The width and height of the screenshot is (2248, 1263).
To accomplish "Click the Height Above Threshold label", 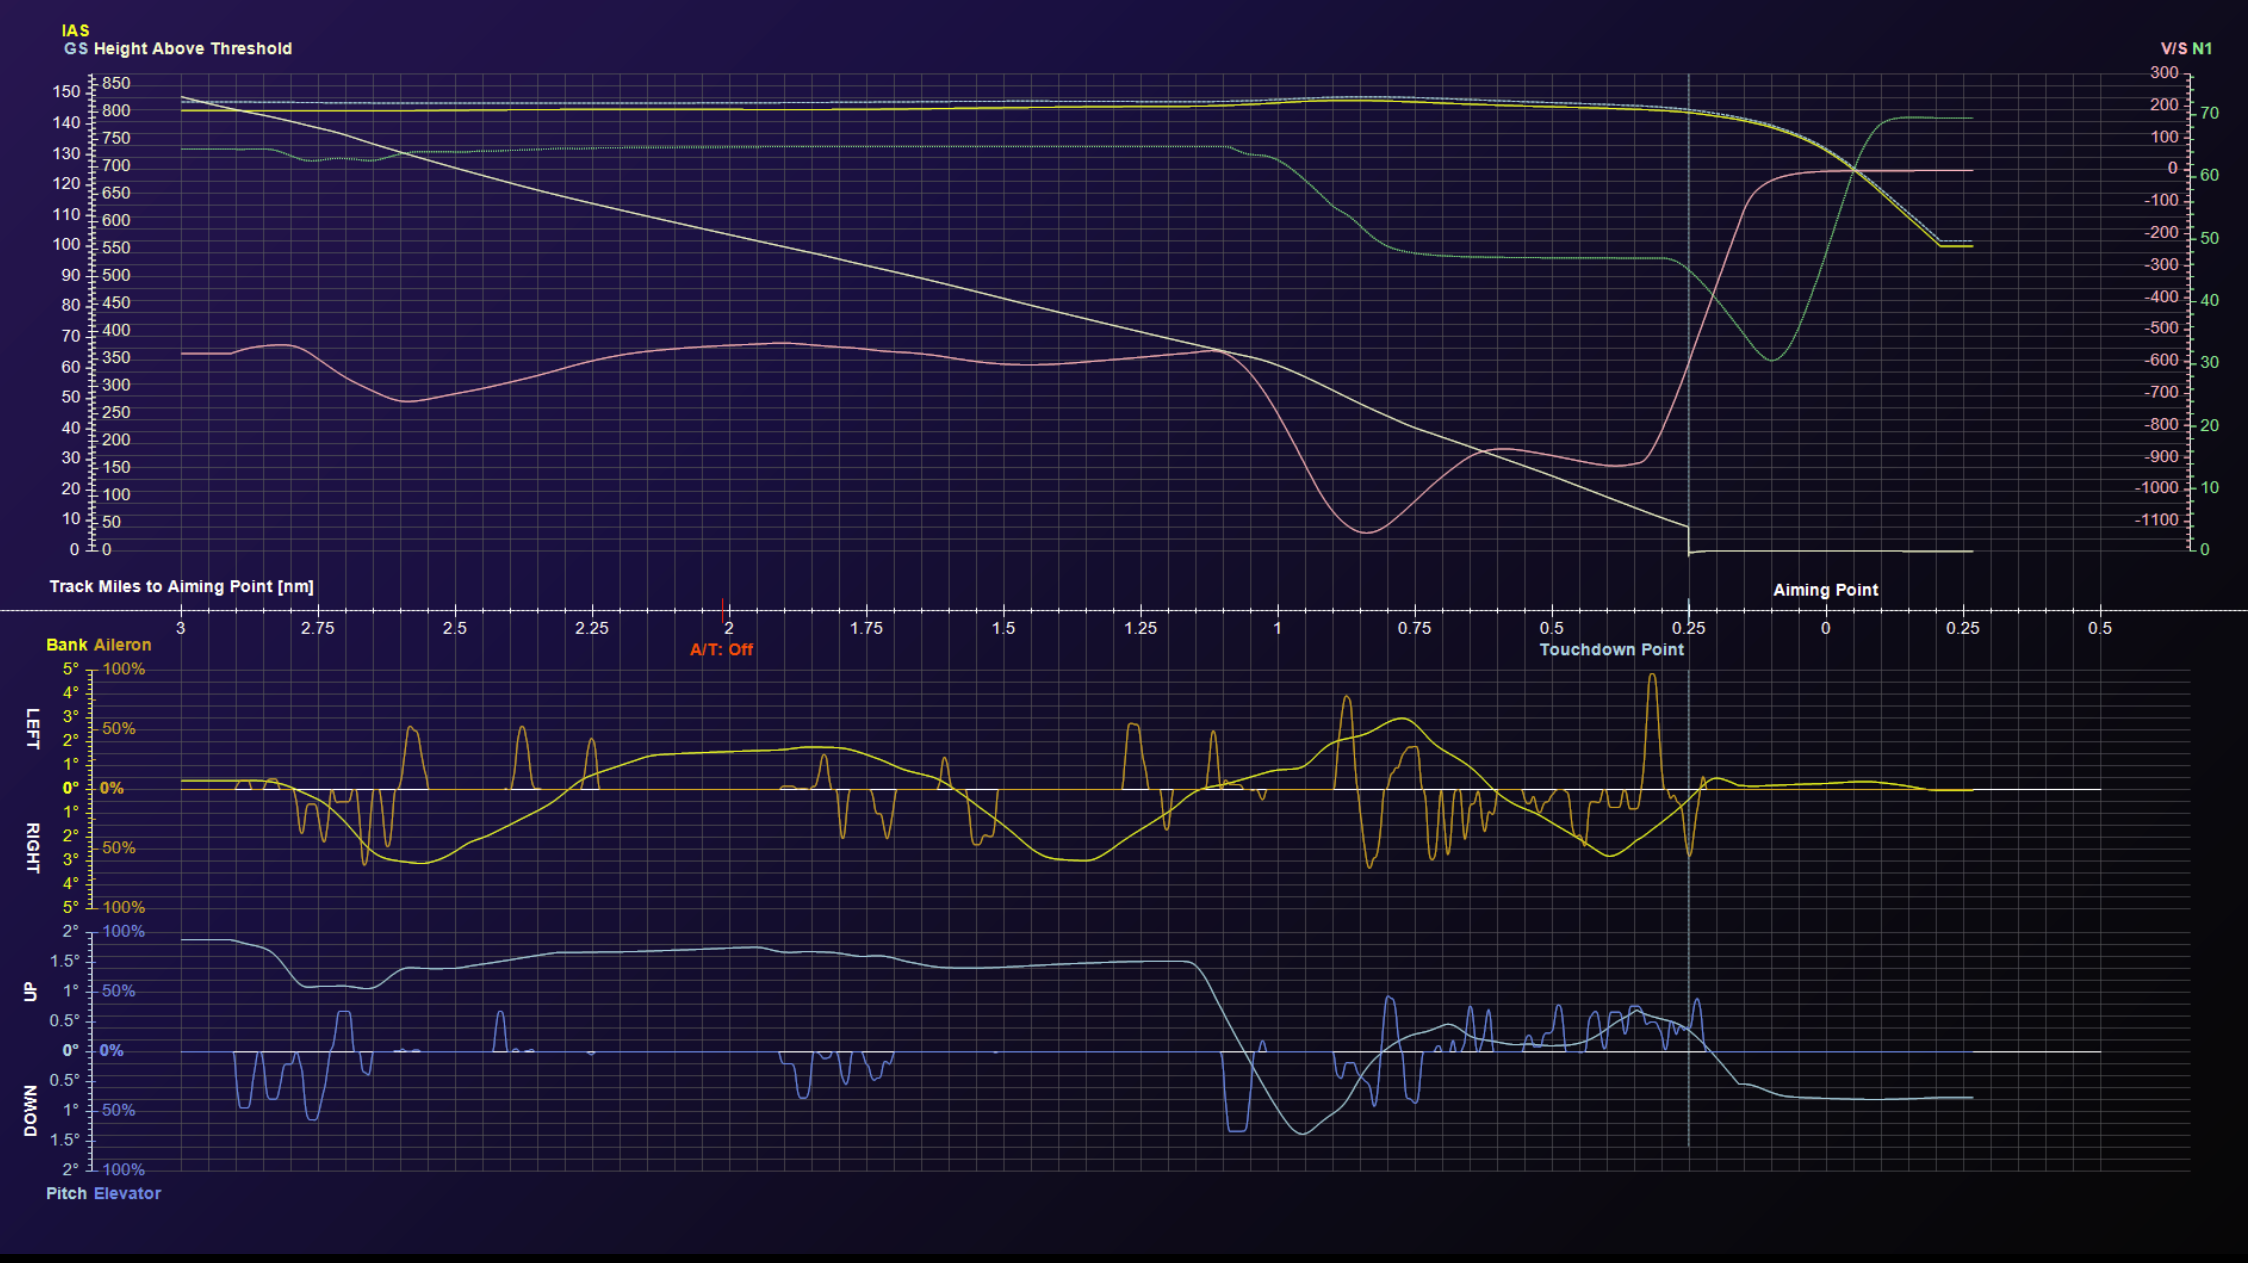I will pyautogui.click(x=193, y=49).
